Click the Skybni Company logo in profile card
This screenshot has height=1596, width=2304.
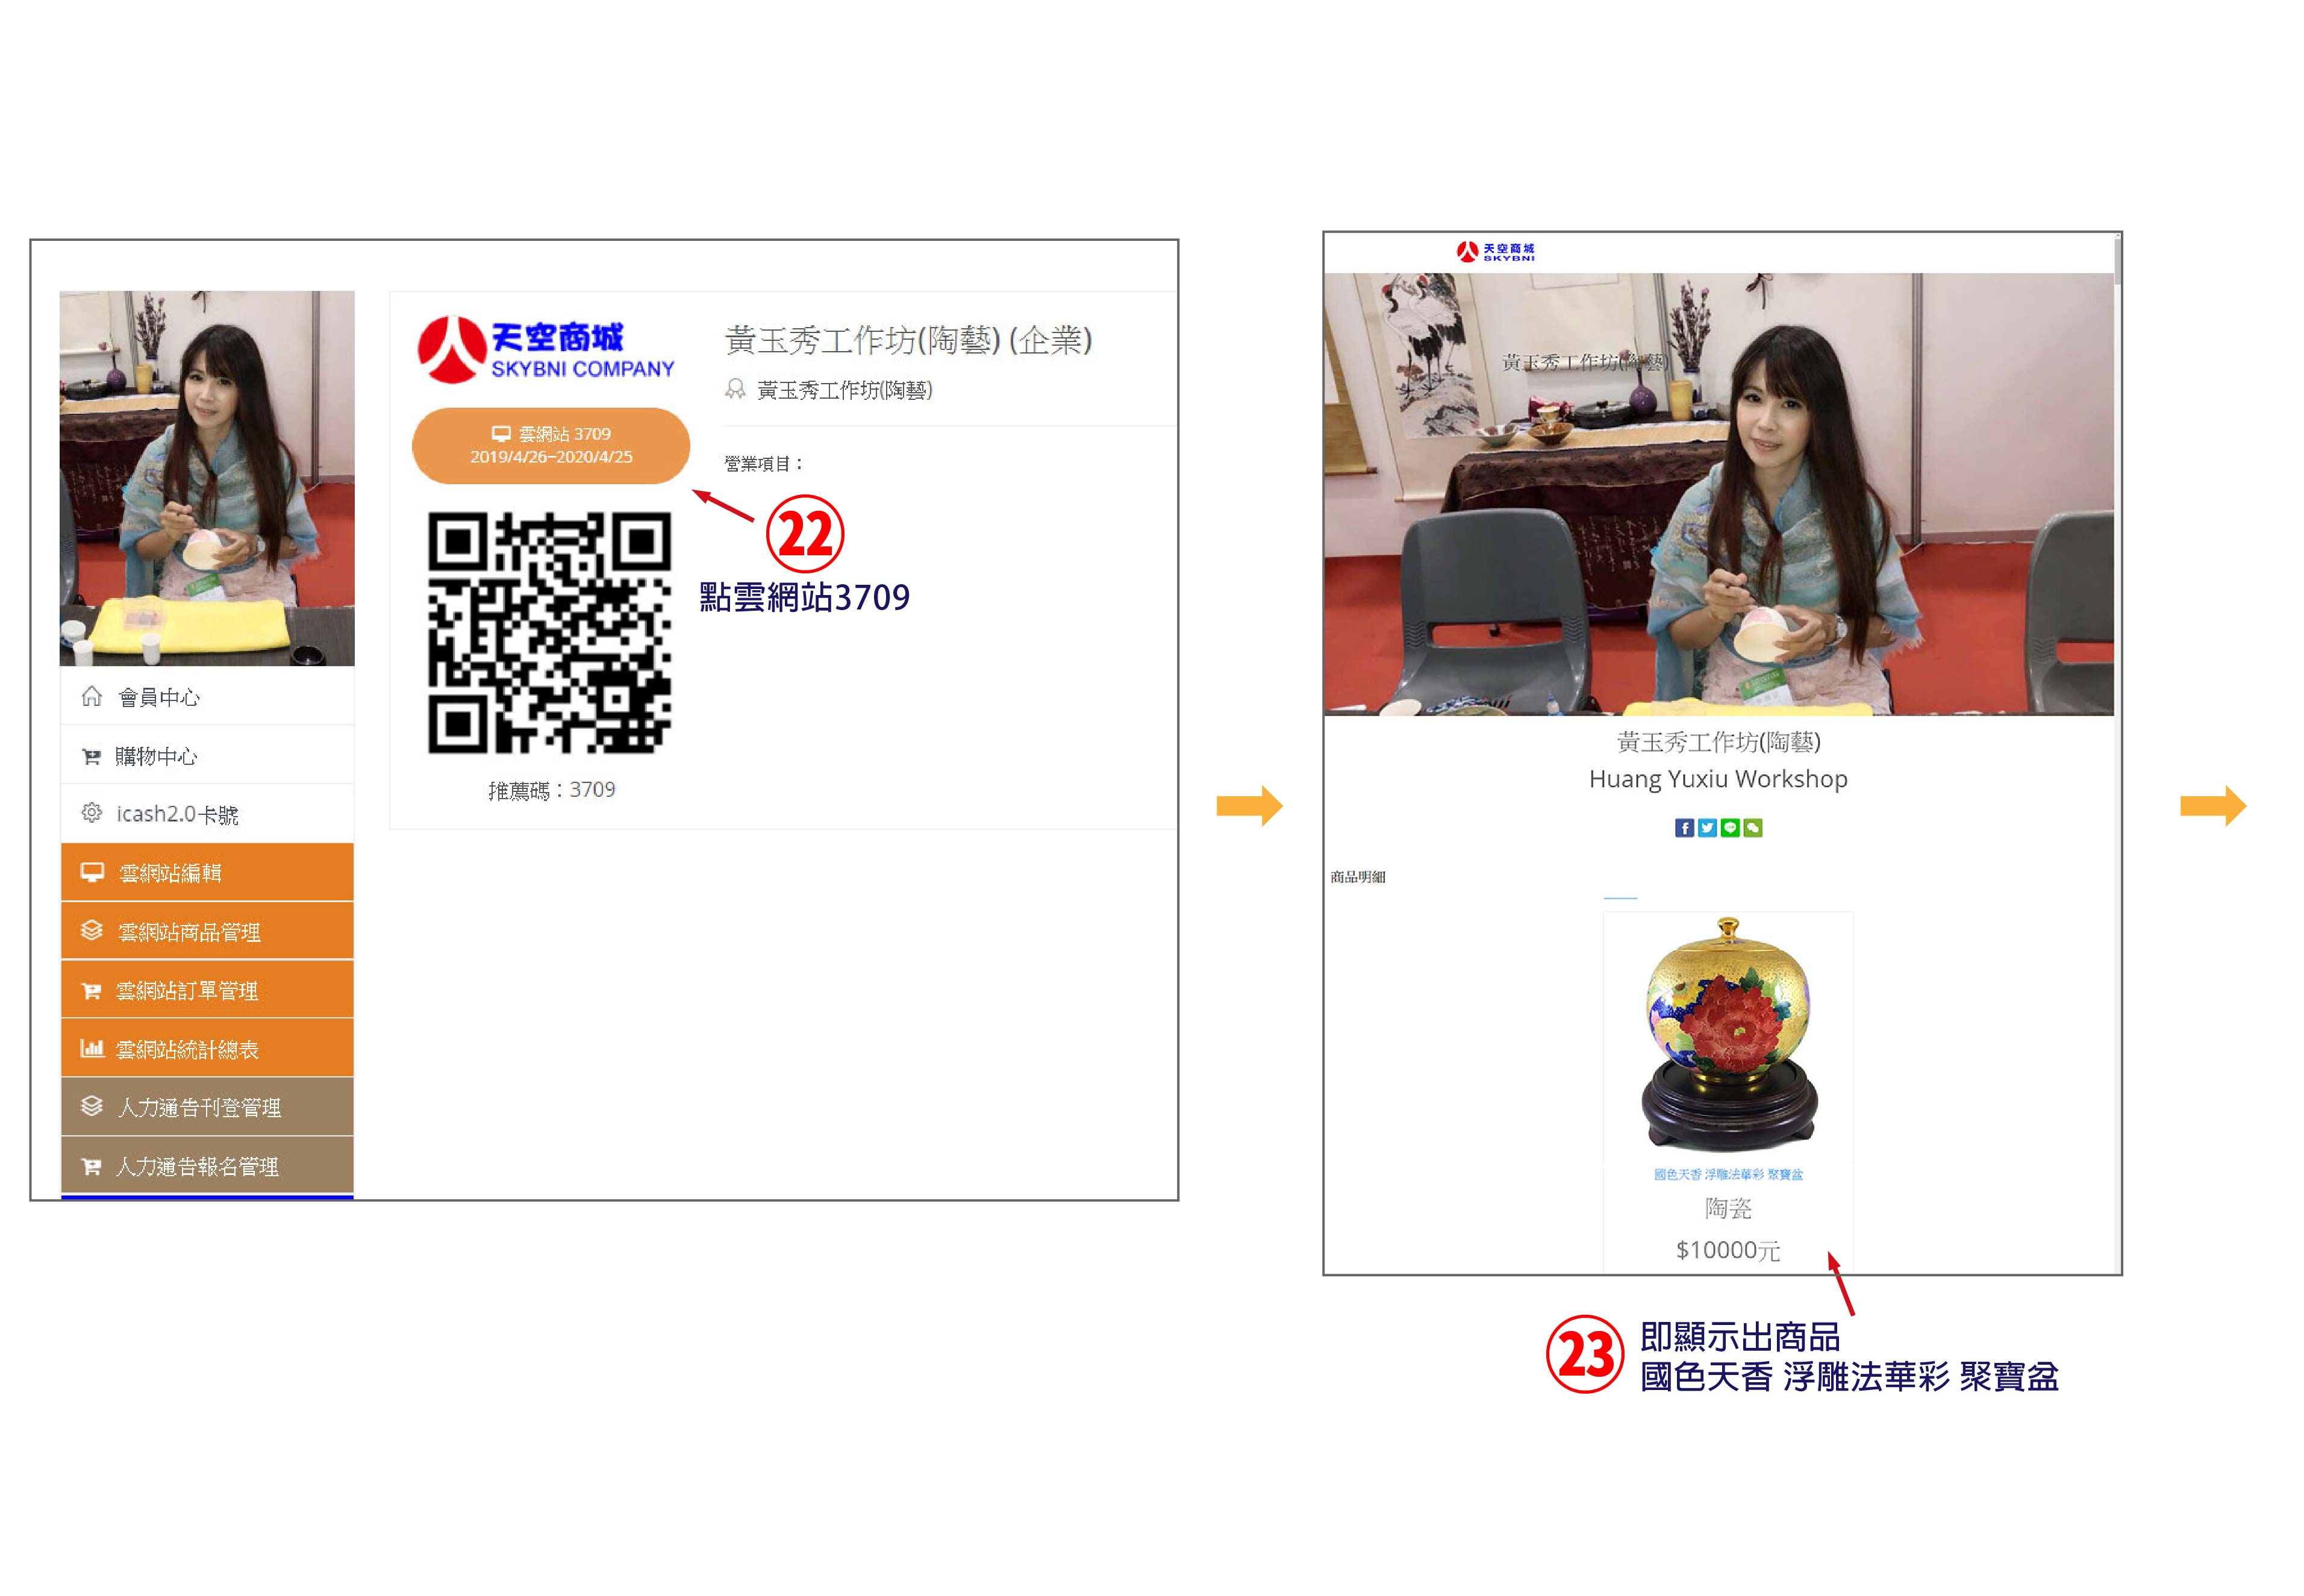546,350
